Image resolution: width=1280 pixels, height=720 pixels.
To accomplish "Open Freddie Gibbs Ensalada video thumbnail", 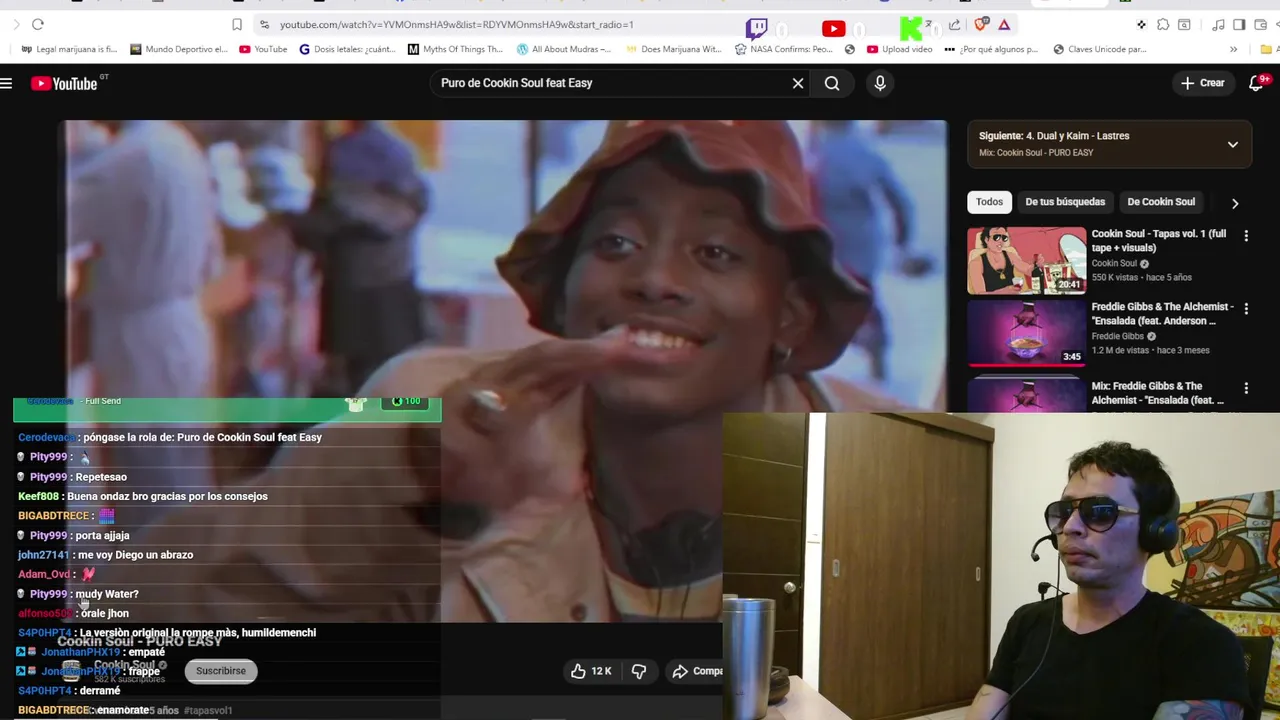I will (x=1026, y=334).
